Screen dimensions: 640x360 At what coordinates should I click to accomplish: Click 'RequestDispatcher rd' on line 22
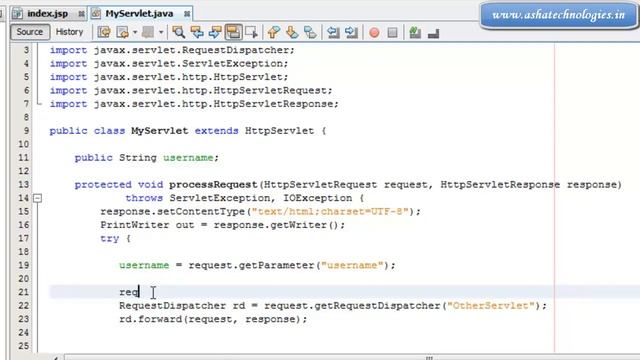[x=182, y=306]
